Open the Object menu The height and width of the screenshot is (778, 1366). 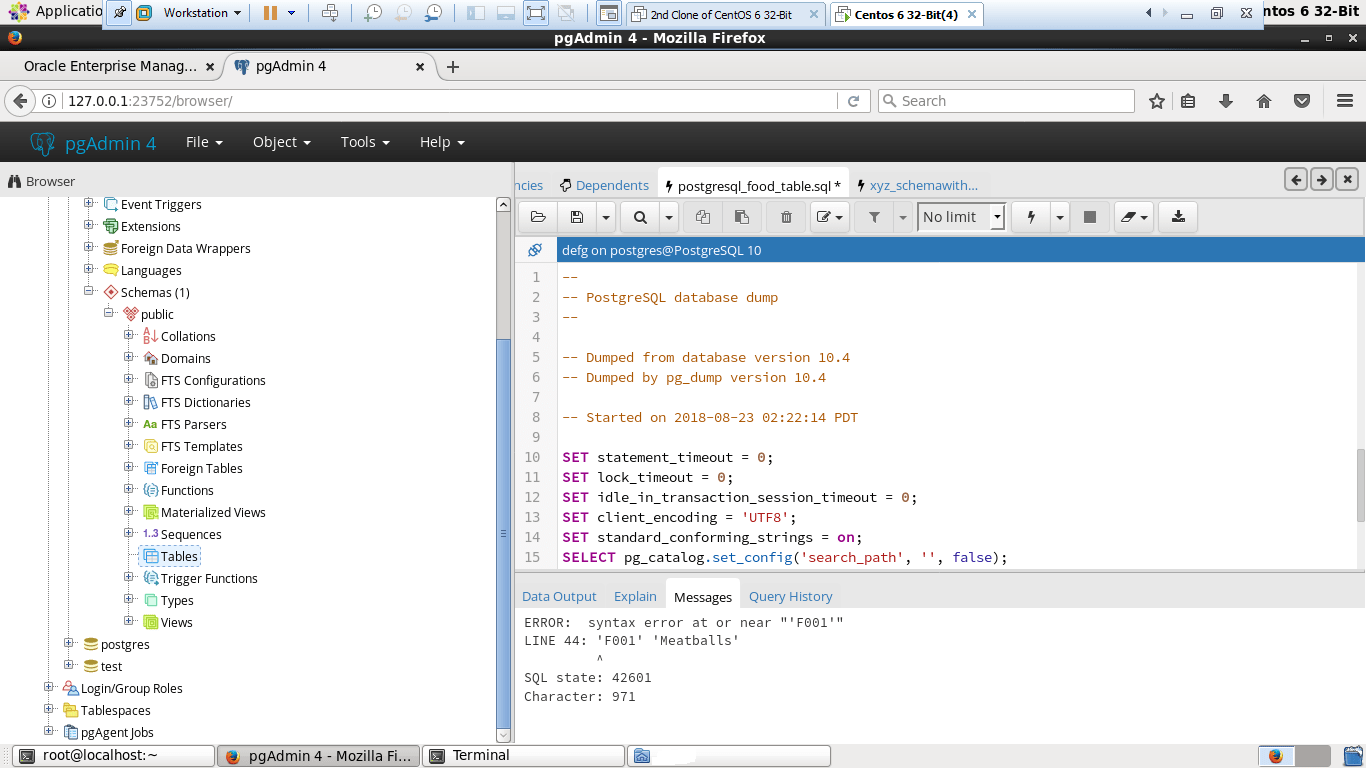click(282, 142)
